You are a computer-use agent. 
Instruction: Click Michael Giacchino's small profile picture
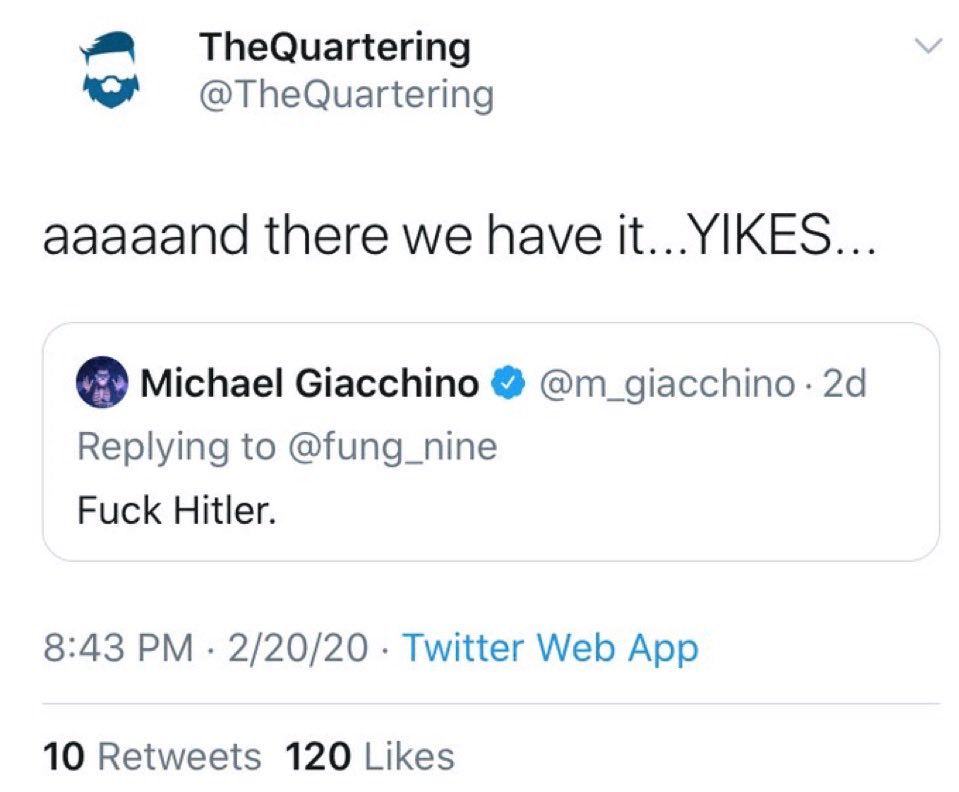coord(101,385)
